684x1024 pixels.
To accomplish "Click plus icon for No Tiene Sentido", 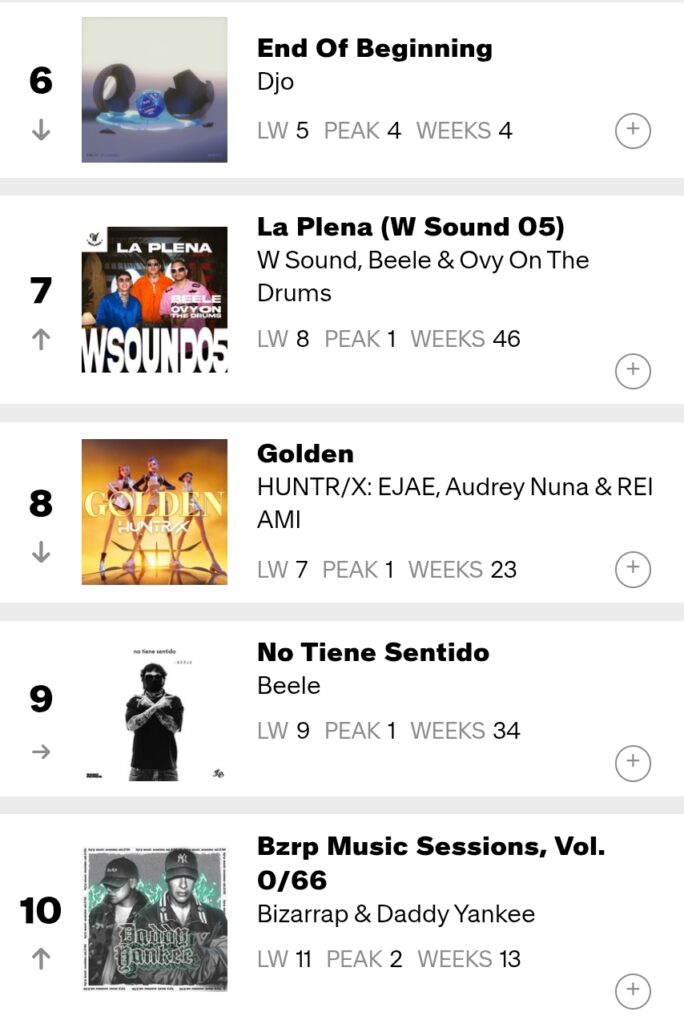I will (x=632, y=763).
